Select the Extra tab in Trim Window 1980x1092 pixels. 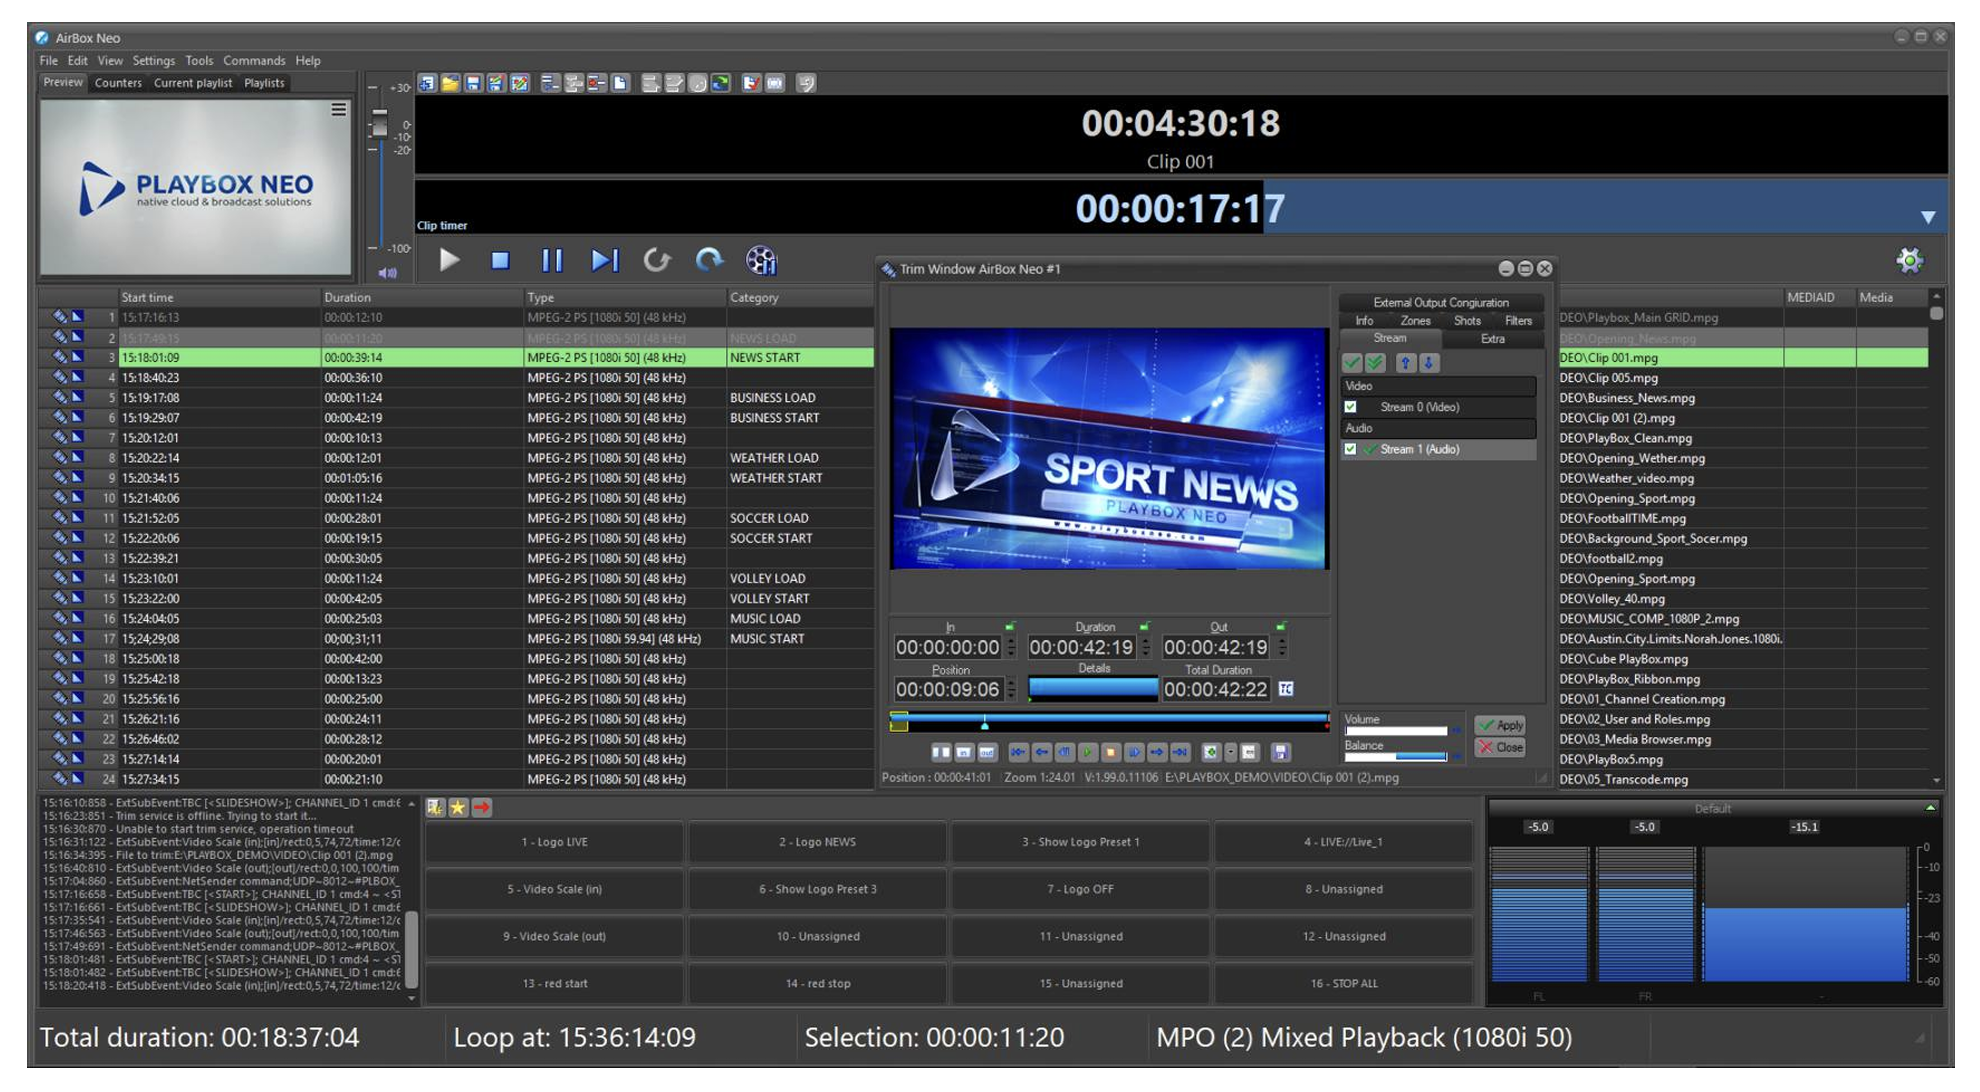1492,339
